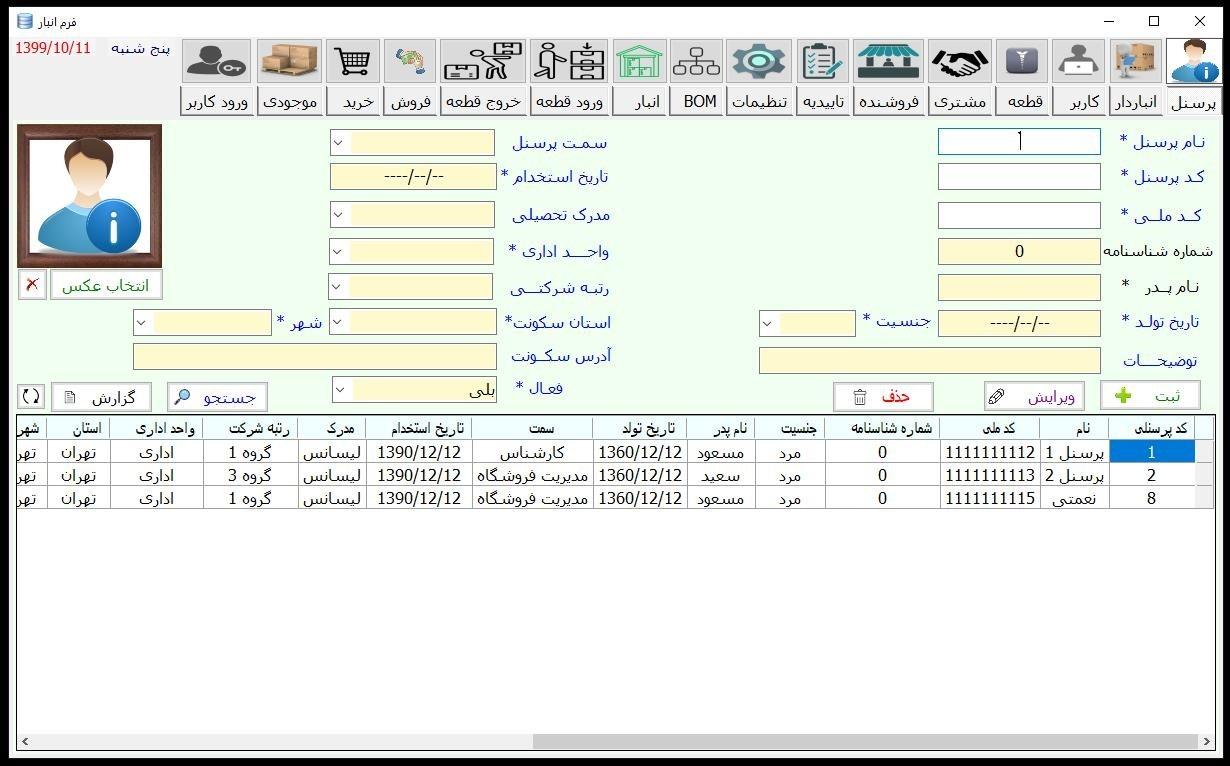Click the خروج قطعه part exit icon

pyautogui.click(x=483, y=62)
